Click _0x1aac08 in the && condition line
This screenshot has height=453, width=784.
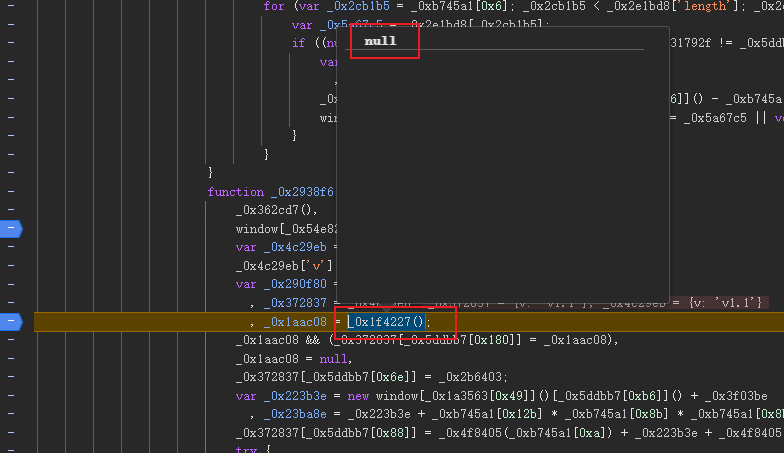pyautogui.click(x=268, y=340)
